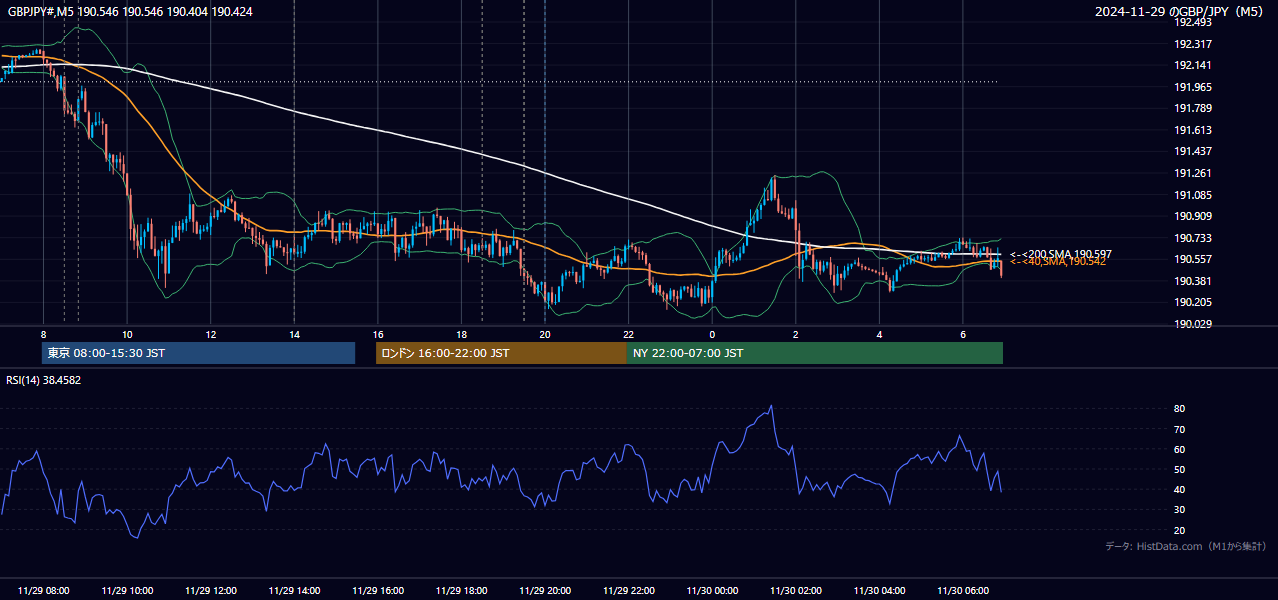Click price axis value 191.437
This screenshot has width=1278, height=600.
(x=1192, y=151)
